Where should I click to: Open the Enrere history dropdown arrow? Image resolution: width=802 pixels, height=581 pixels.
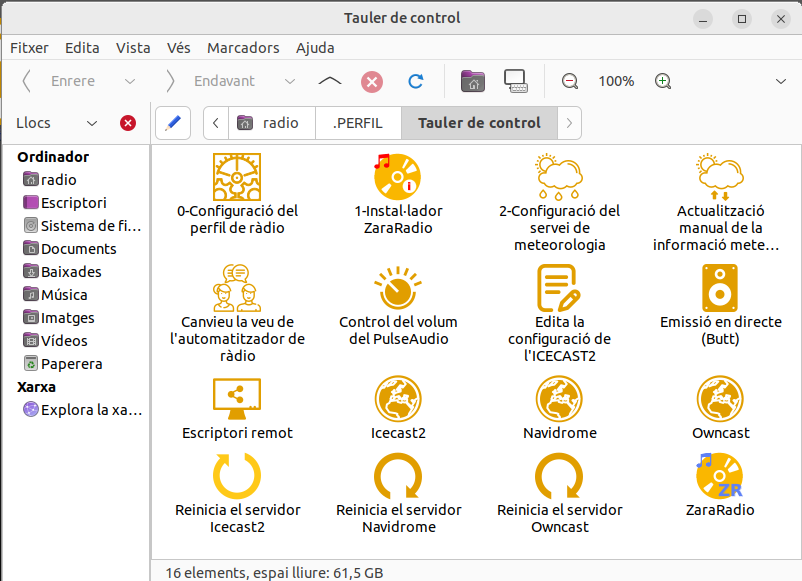pos(130,81)
